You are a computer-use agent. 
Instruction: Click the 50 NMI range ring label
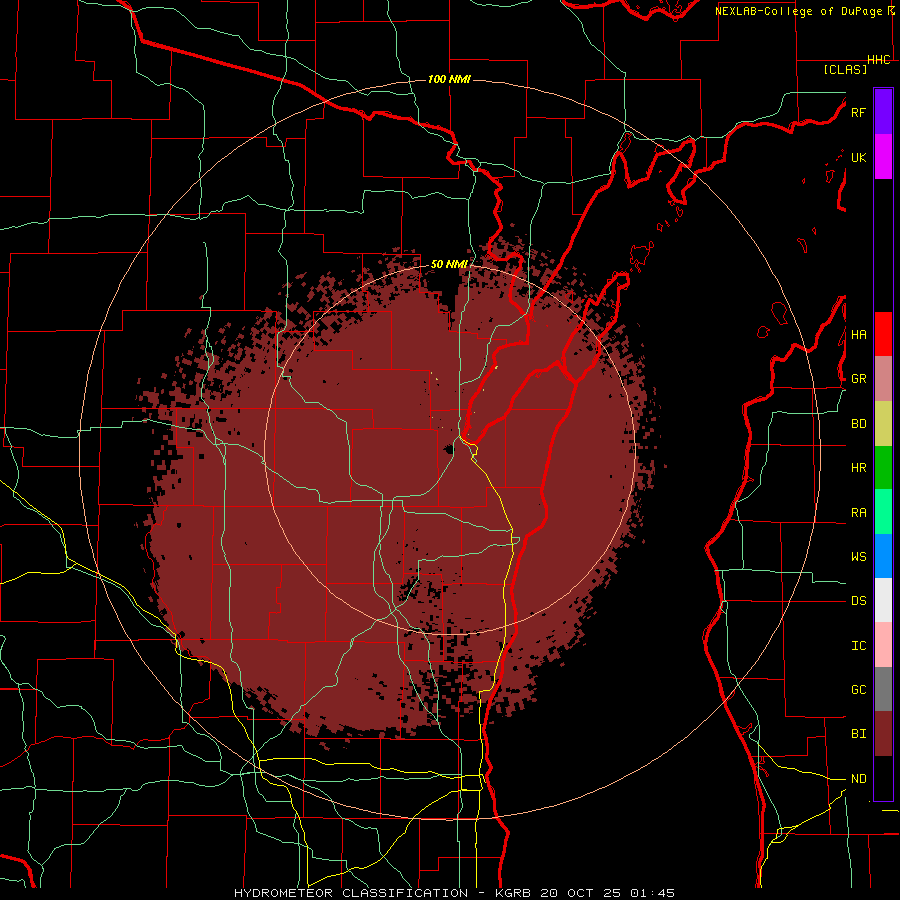tap(449, 264)
